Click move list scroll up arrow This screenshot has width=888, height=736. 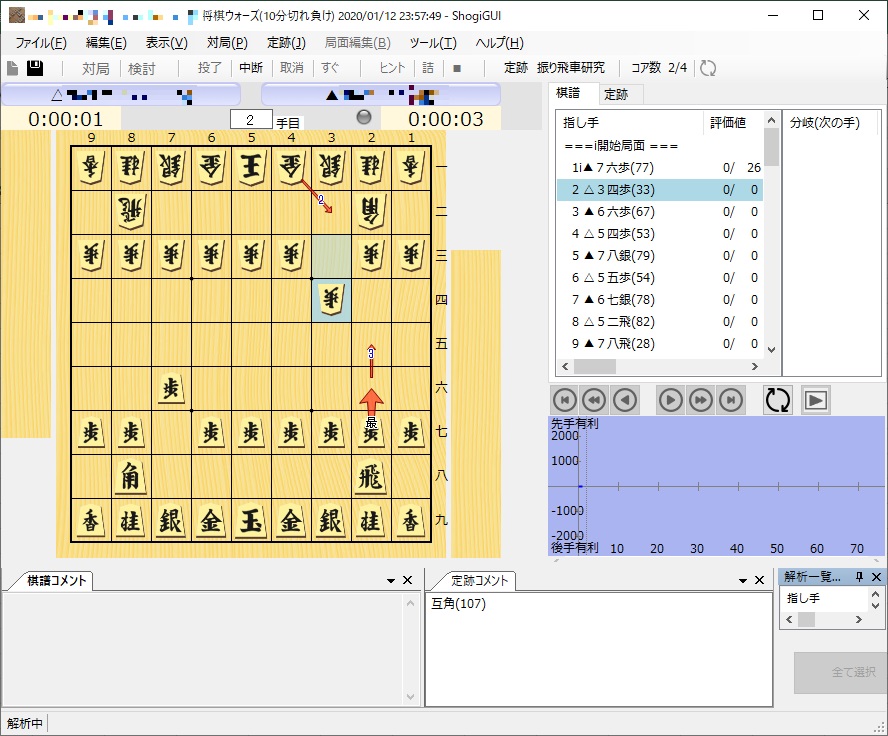pyautogui.click(x=771, y=120)
